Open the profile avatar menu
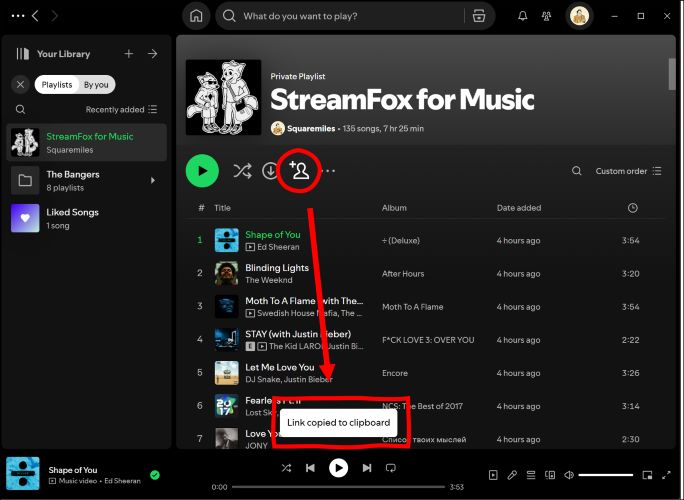Viewport: 684px width, 500px height. click(x=579, y=16)
